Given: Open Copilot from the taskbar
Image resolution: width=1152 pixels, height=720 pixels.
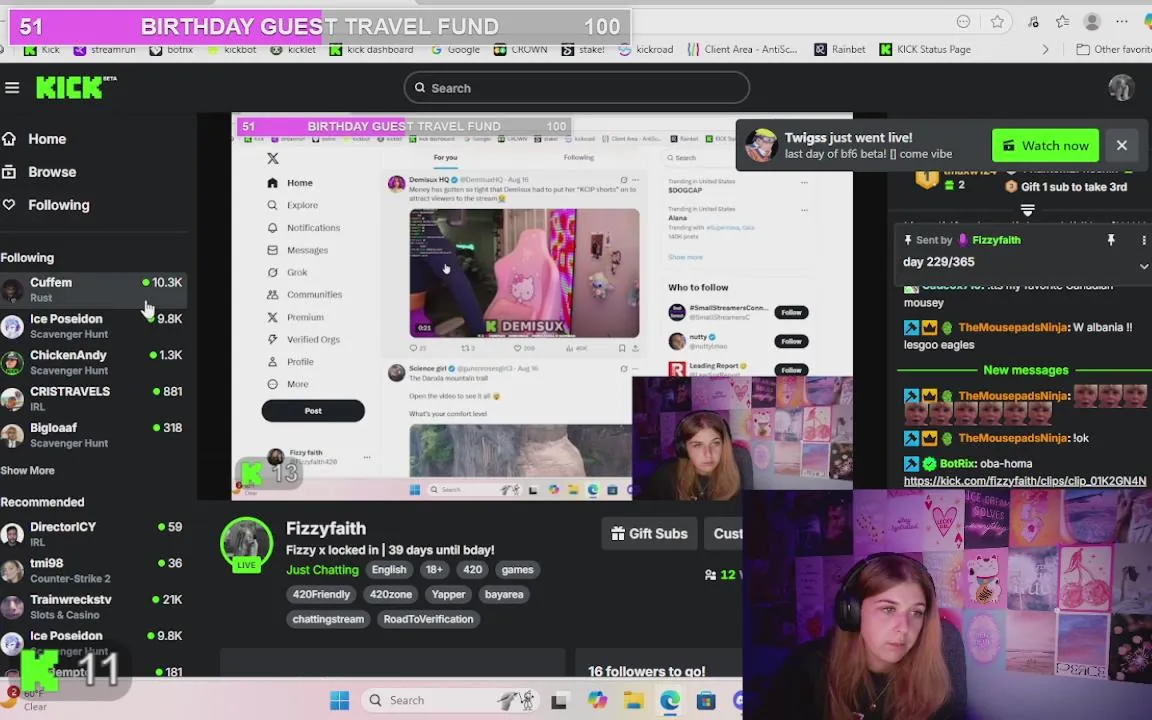Looking at the screenshot, I should click(597, 700).
